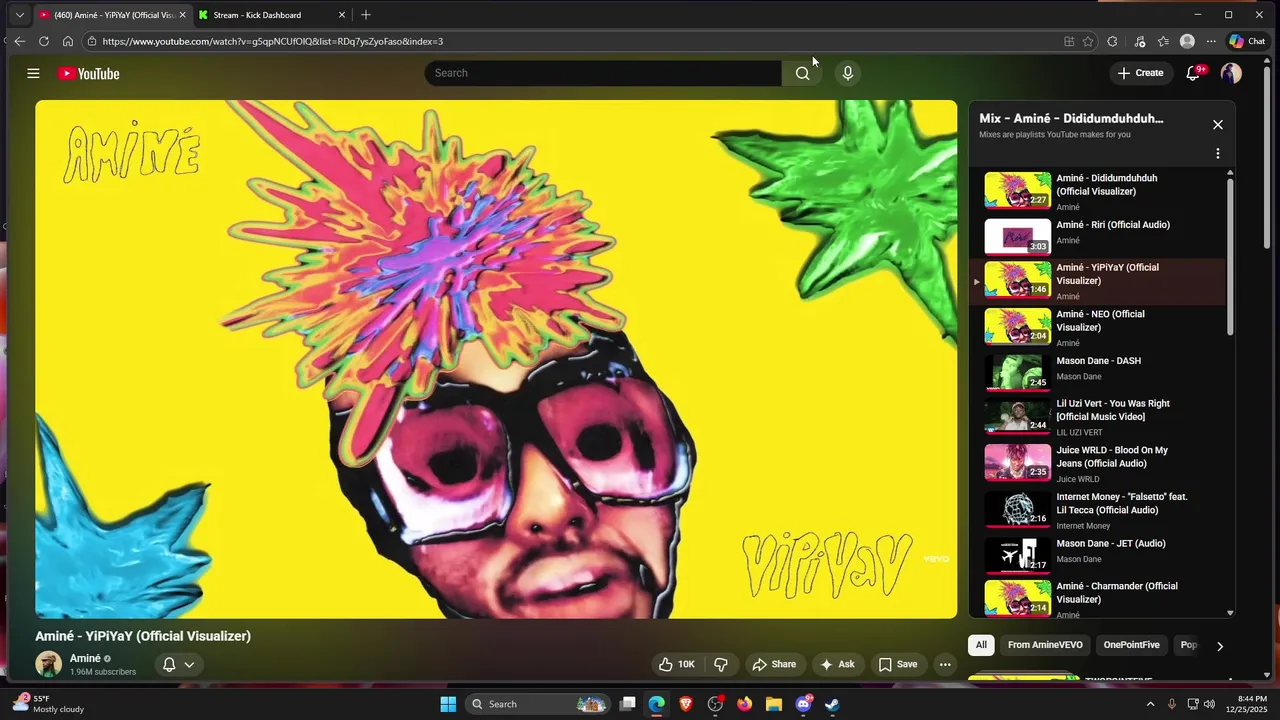
Task: Open the Copilot Chat button
Action: [1247, 41]
